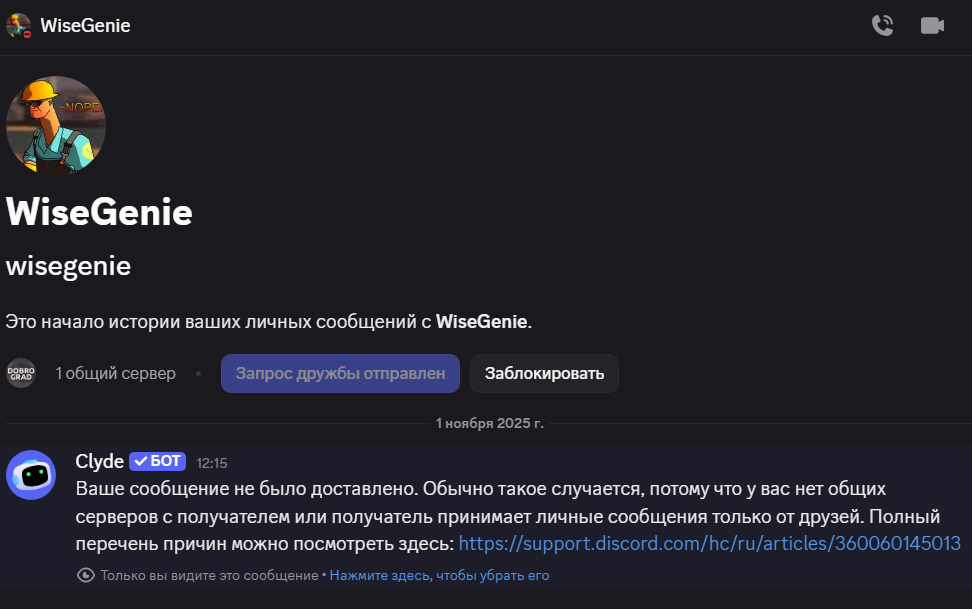Screen dimensions: 972x609
Task: Open WiseGenie's large profile avatar
Action: click(x=56, y=126)
